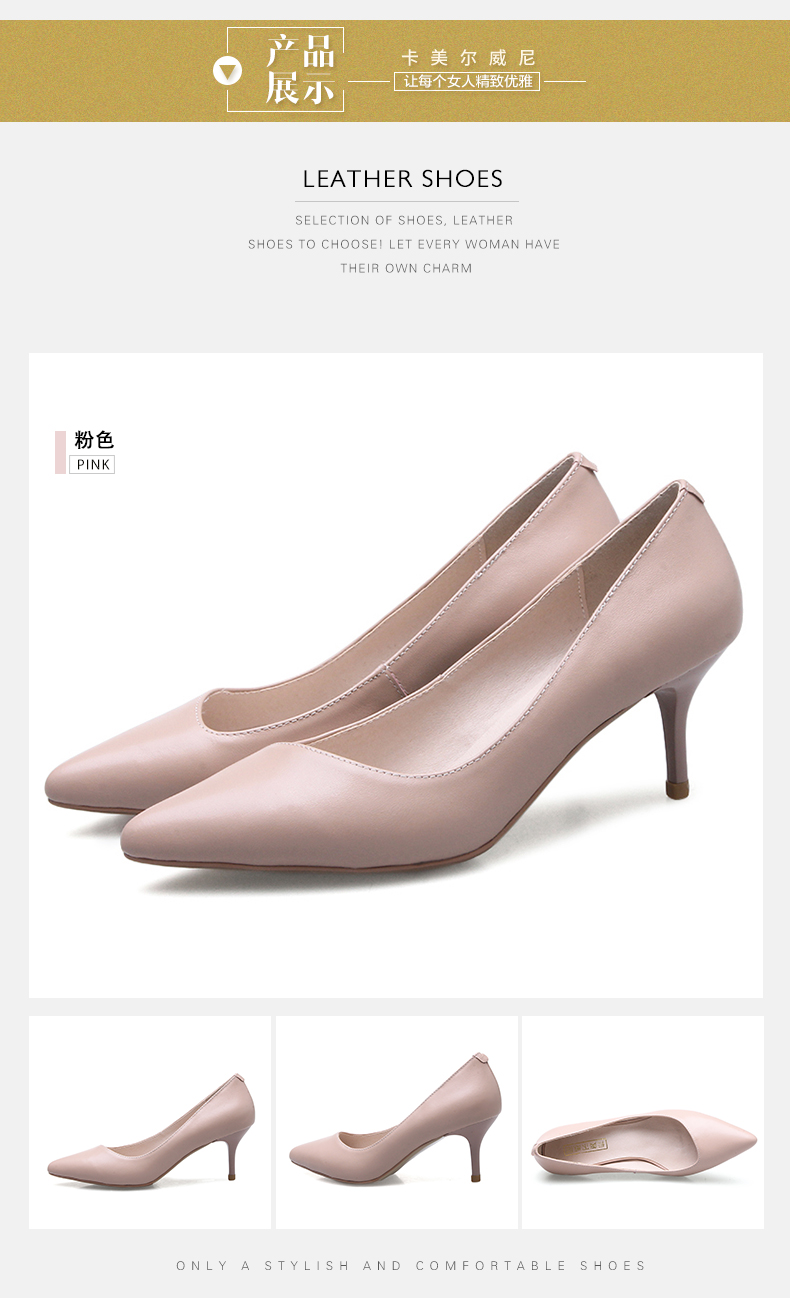Screen dimensions: 790x1298
Task: Click the 卡美尔威尼 brand name
Action: [468, 58]
